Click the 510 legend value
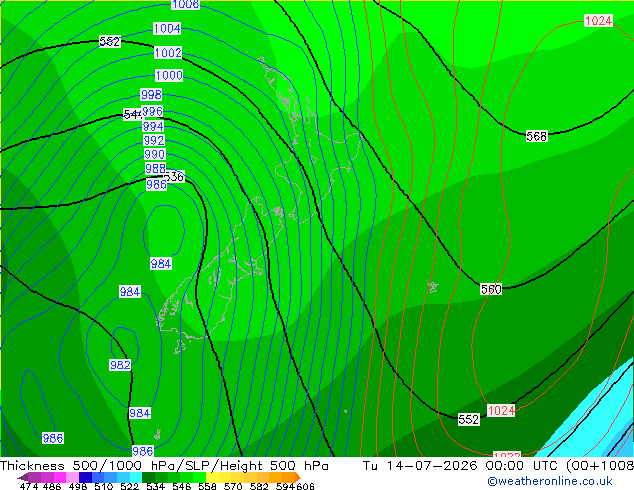Viewport: 634px width, 490px height. tap(104, 486)
